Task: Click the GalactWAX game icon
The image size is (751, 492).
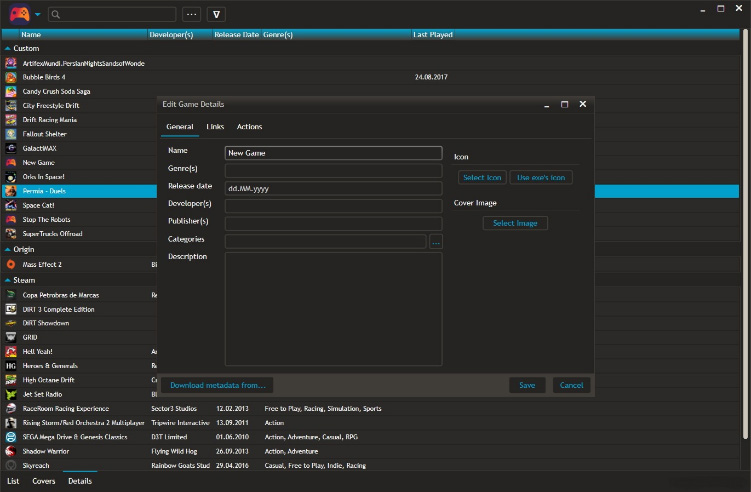Action: click(x=11, y=149)
